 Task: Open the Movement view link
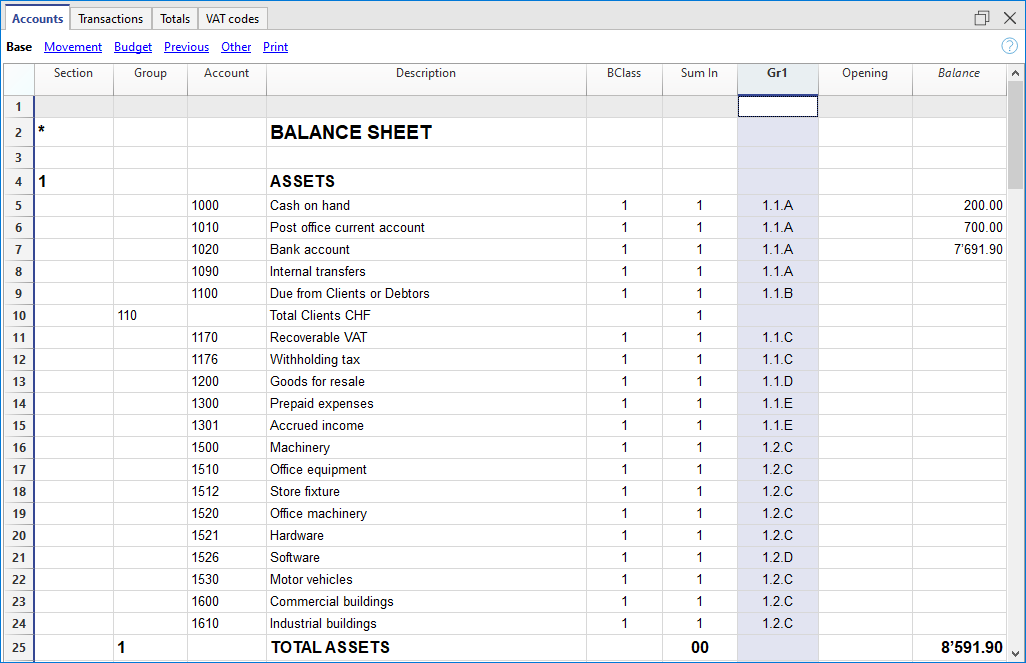point(73,47)
